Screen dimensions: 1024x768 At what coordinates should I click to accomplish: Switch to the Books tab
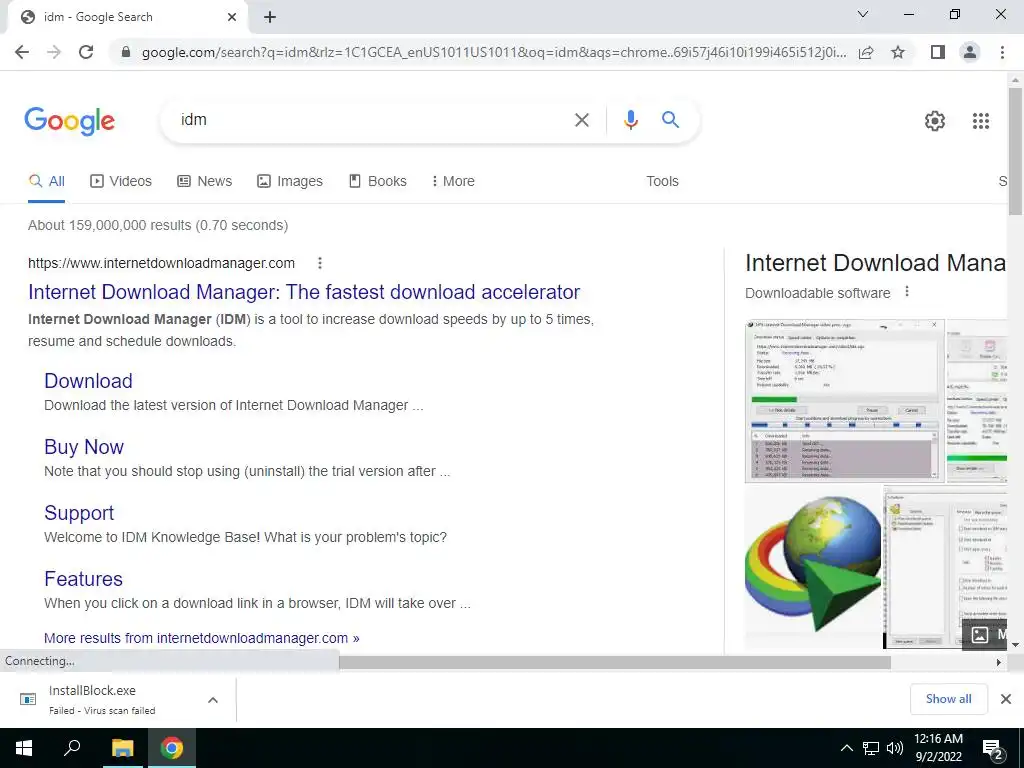tap(377, 182)
